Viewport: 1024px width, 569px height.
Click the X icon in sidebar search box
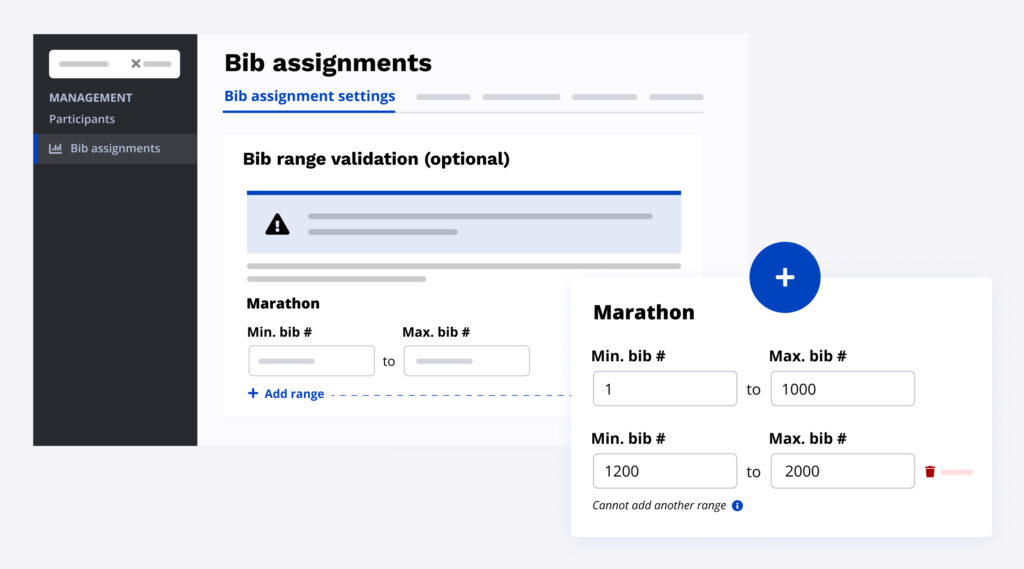click(x=136, y=63)
